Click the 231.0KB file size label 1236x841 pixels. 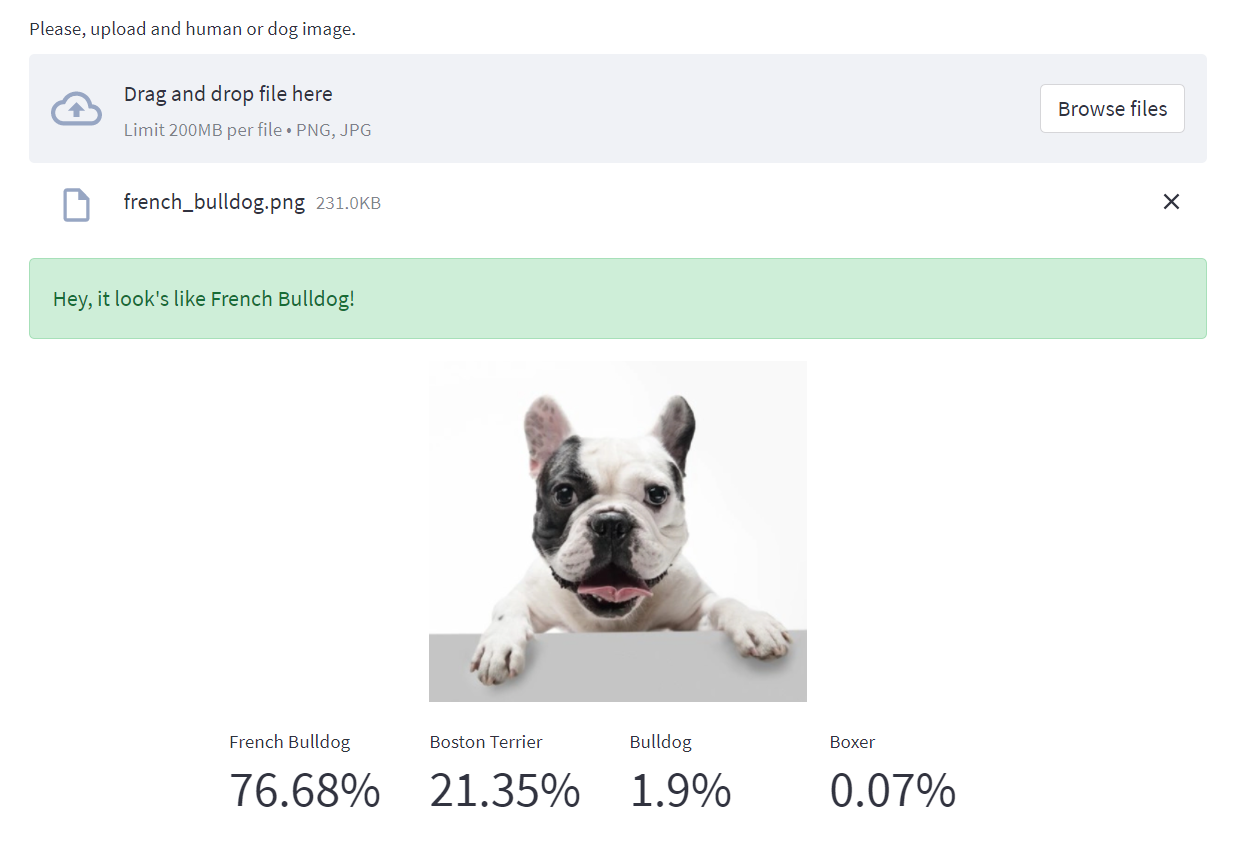pyautogui.click(x=348, y=202)
